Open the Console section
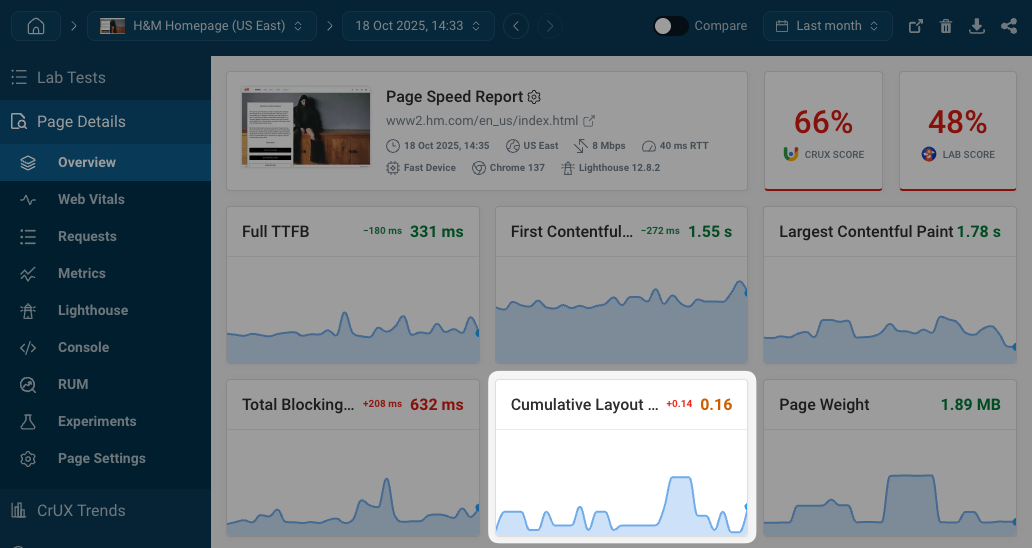Screen dimensions: 1032x548 click(105, 347)
